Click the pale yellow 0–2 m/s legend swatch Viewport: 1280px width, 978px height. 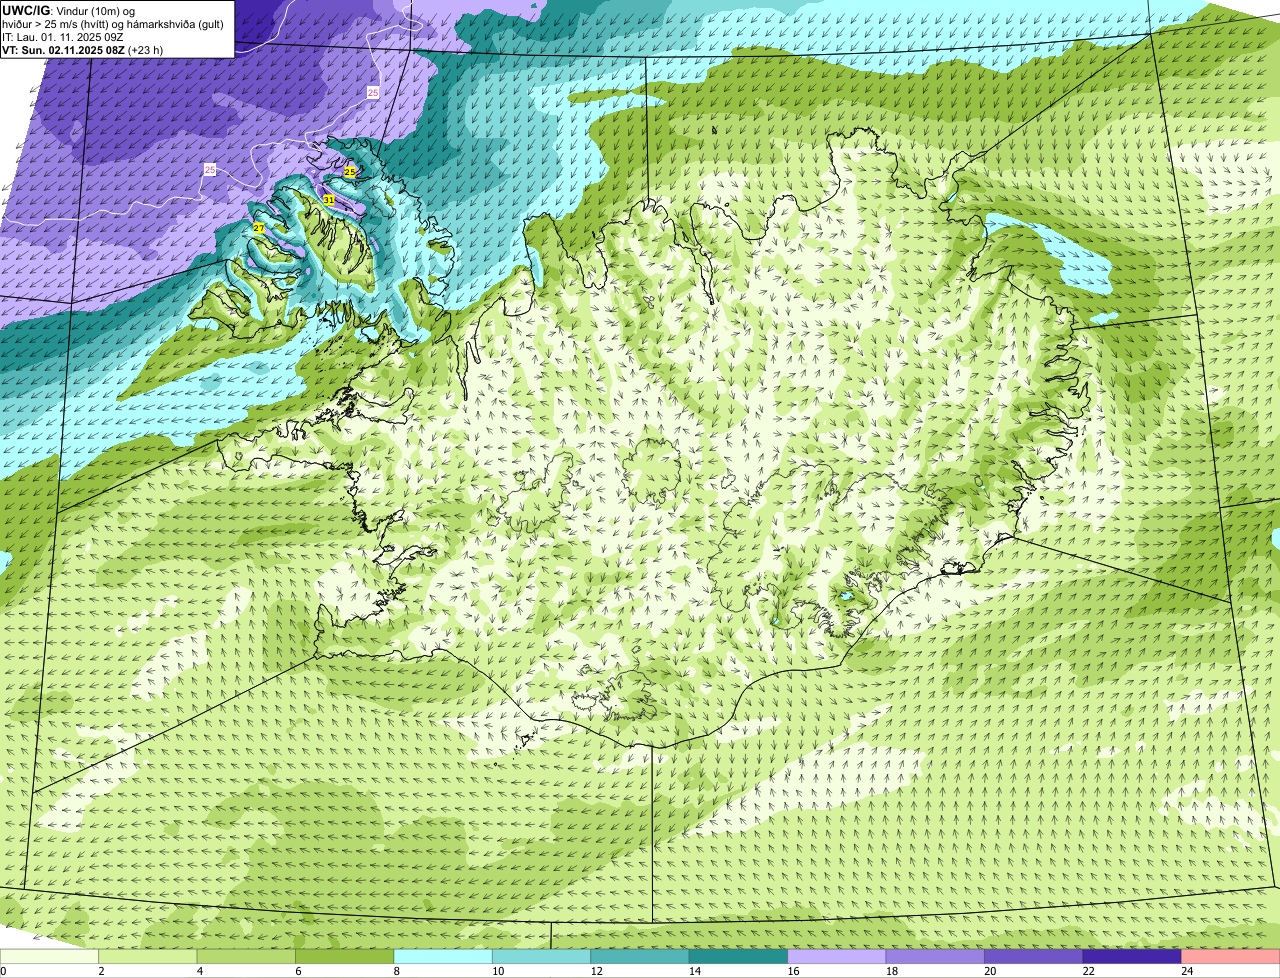50,957
